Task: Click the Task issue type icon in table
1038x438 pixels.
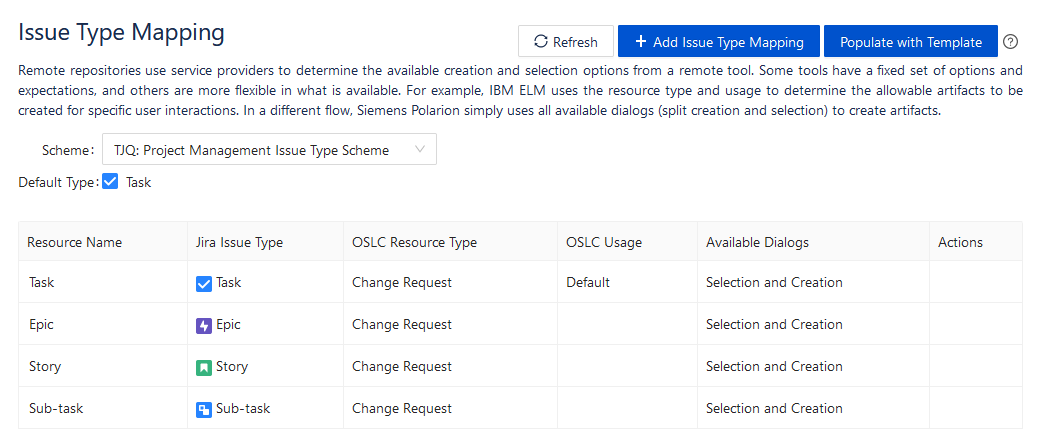Action: (x=204, y=284)
